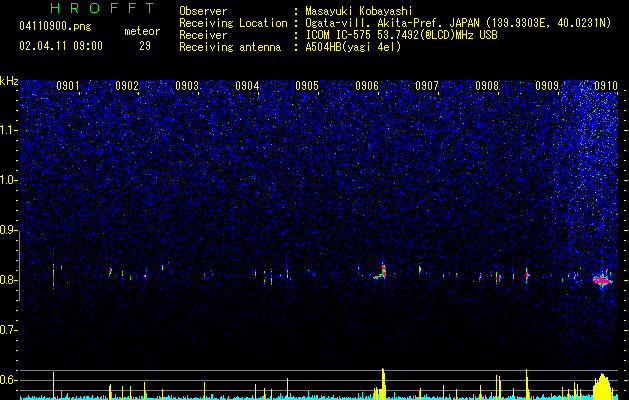Click the Receiving antenna label
This screenshot has height=400, width=629.
pos(230,47)
